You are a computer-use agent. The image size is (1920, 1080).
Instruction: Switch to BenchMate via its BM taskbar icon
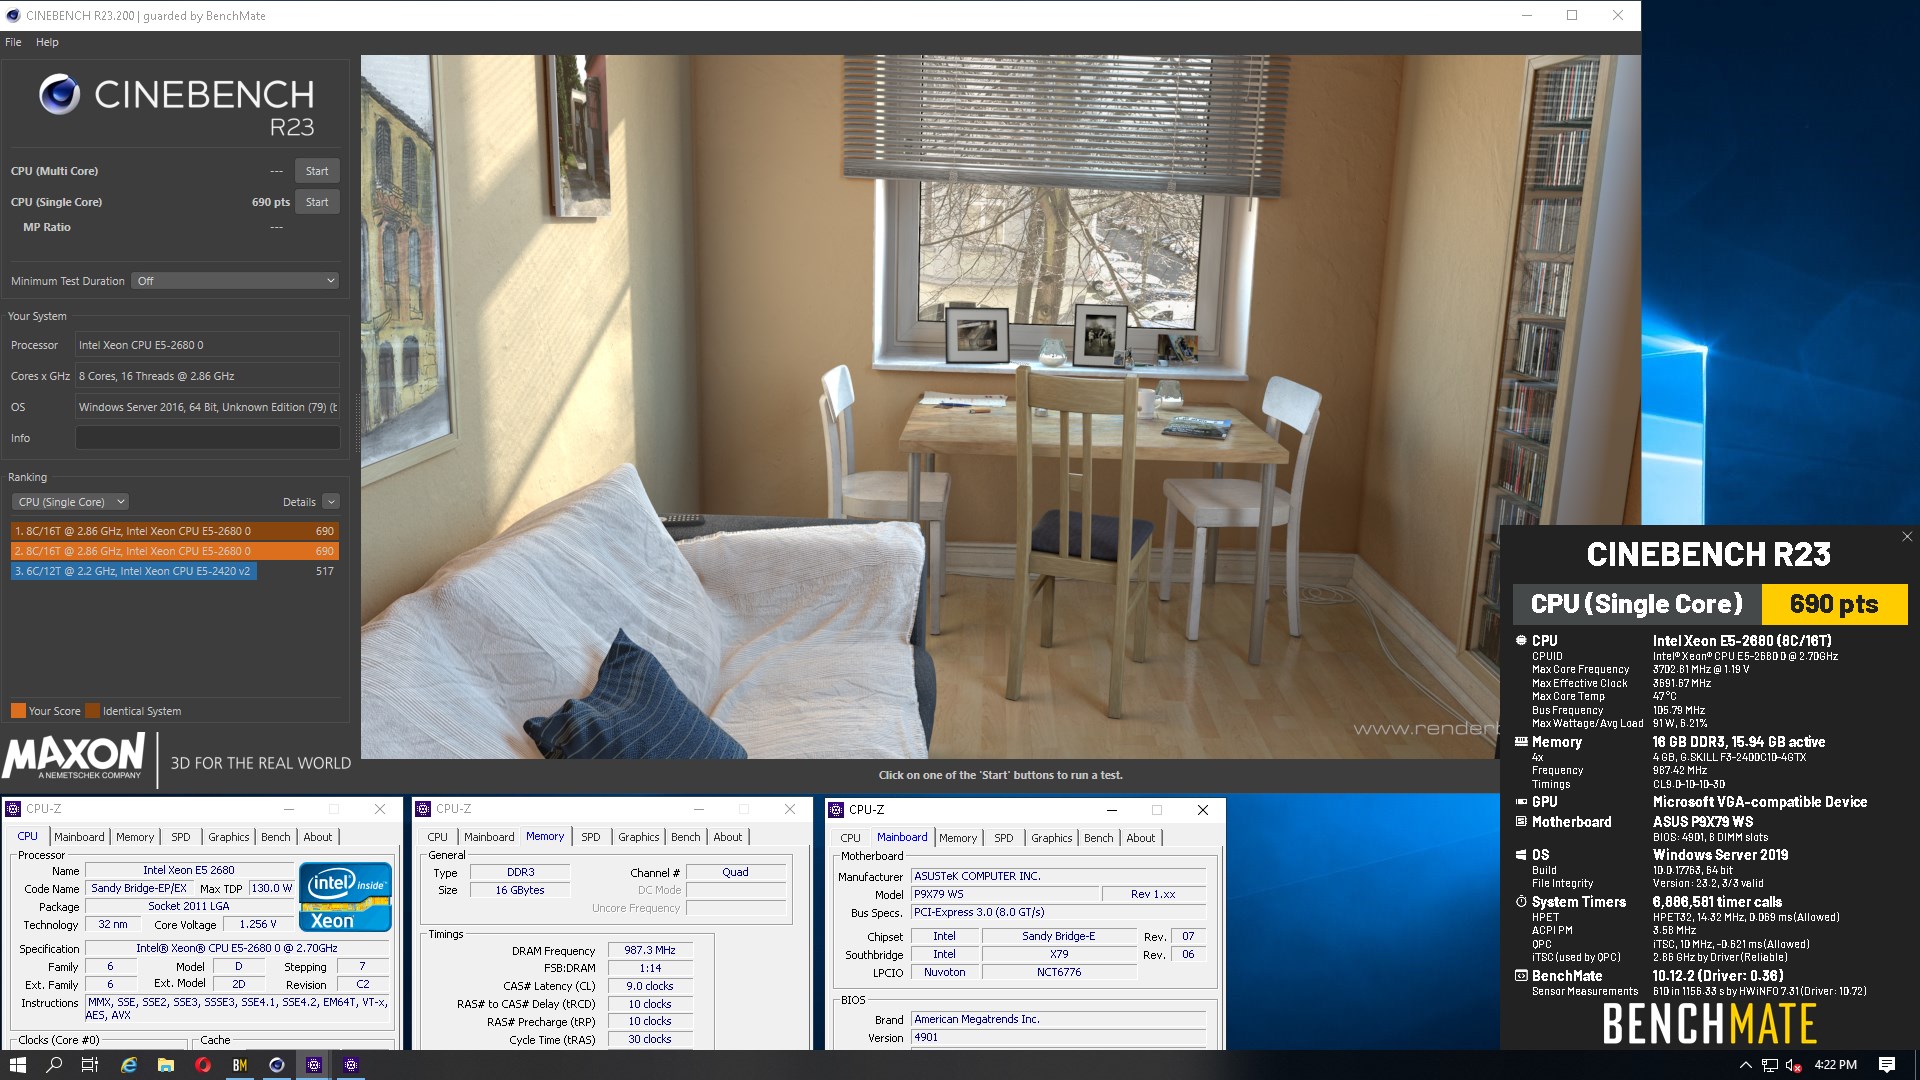240,1065
